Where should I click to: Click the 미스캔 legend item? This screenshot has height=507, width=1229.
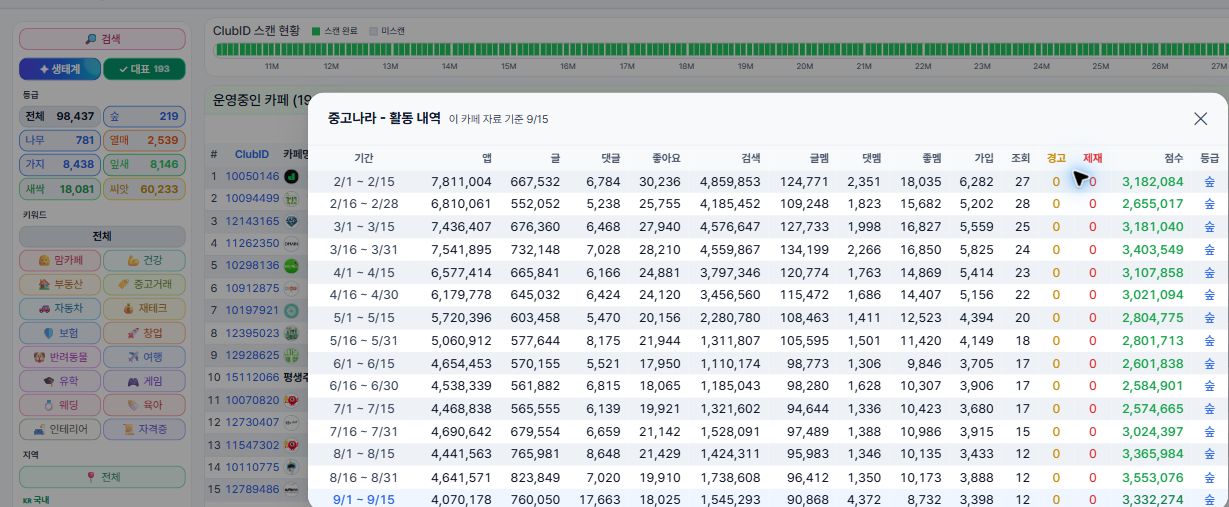pos(387,31)
